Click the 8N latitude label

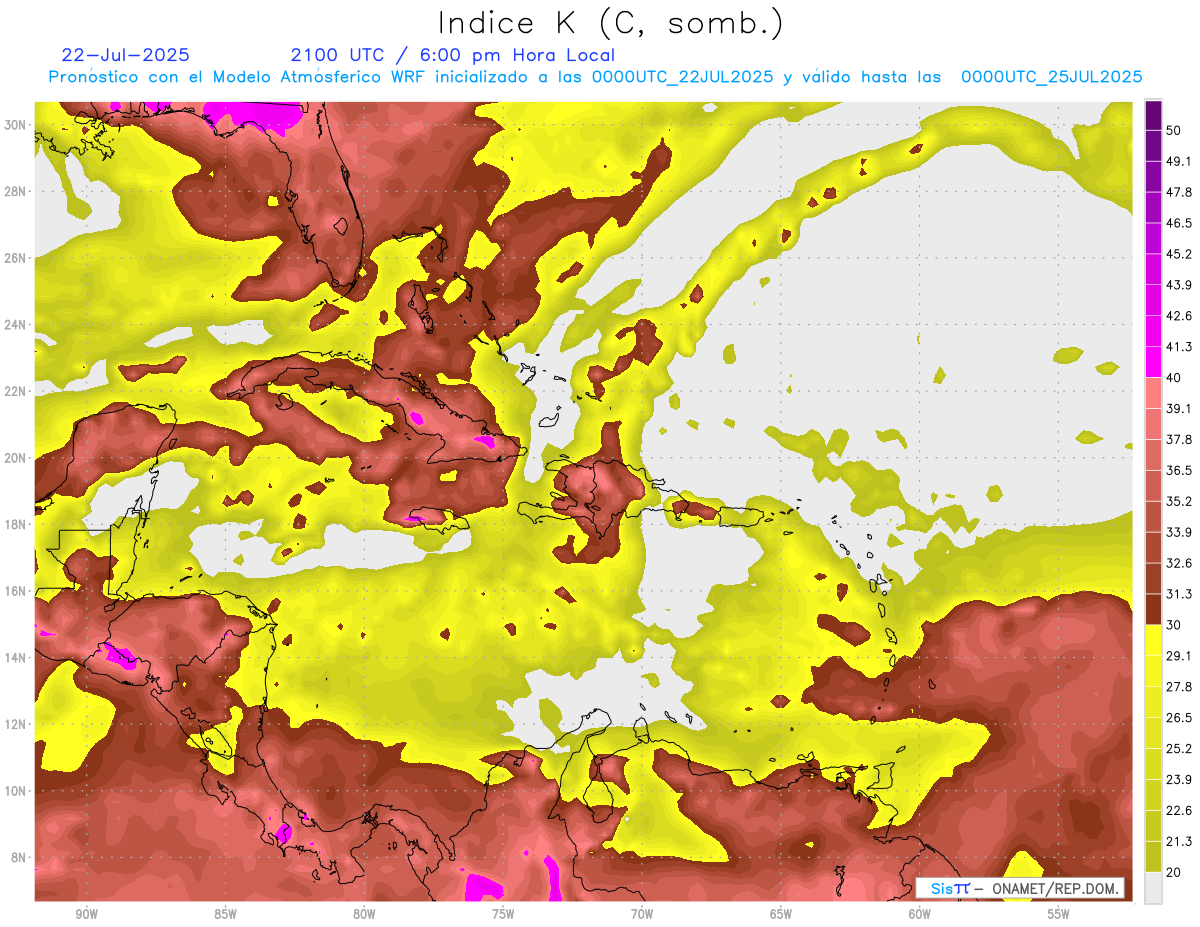click(x=20, y=858)
